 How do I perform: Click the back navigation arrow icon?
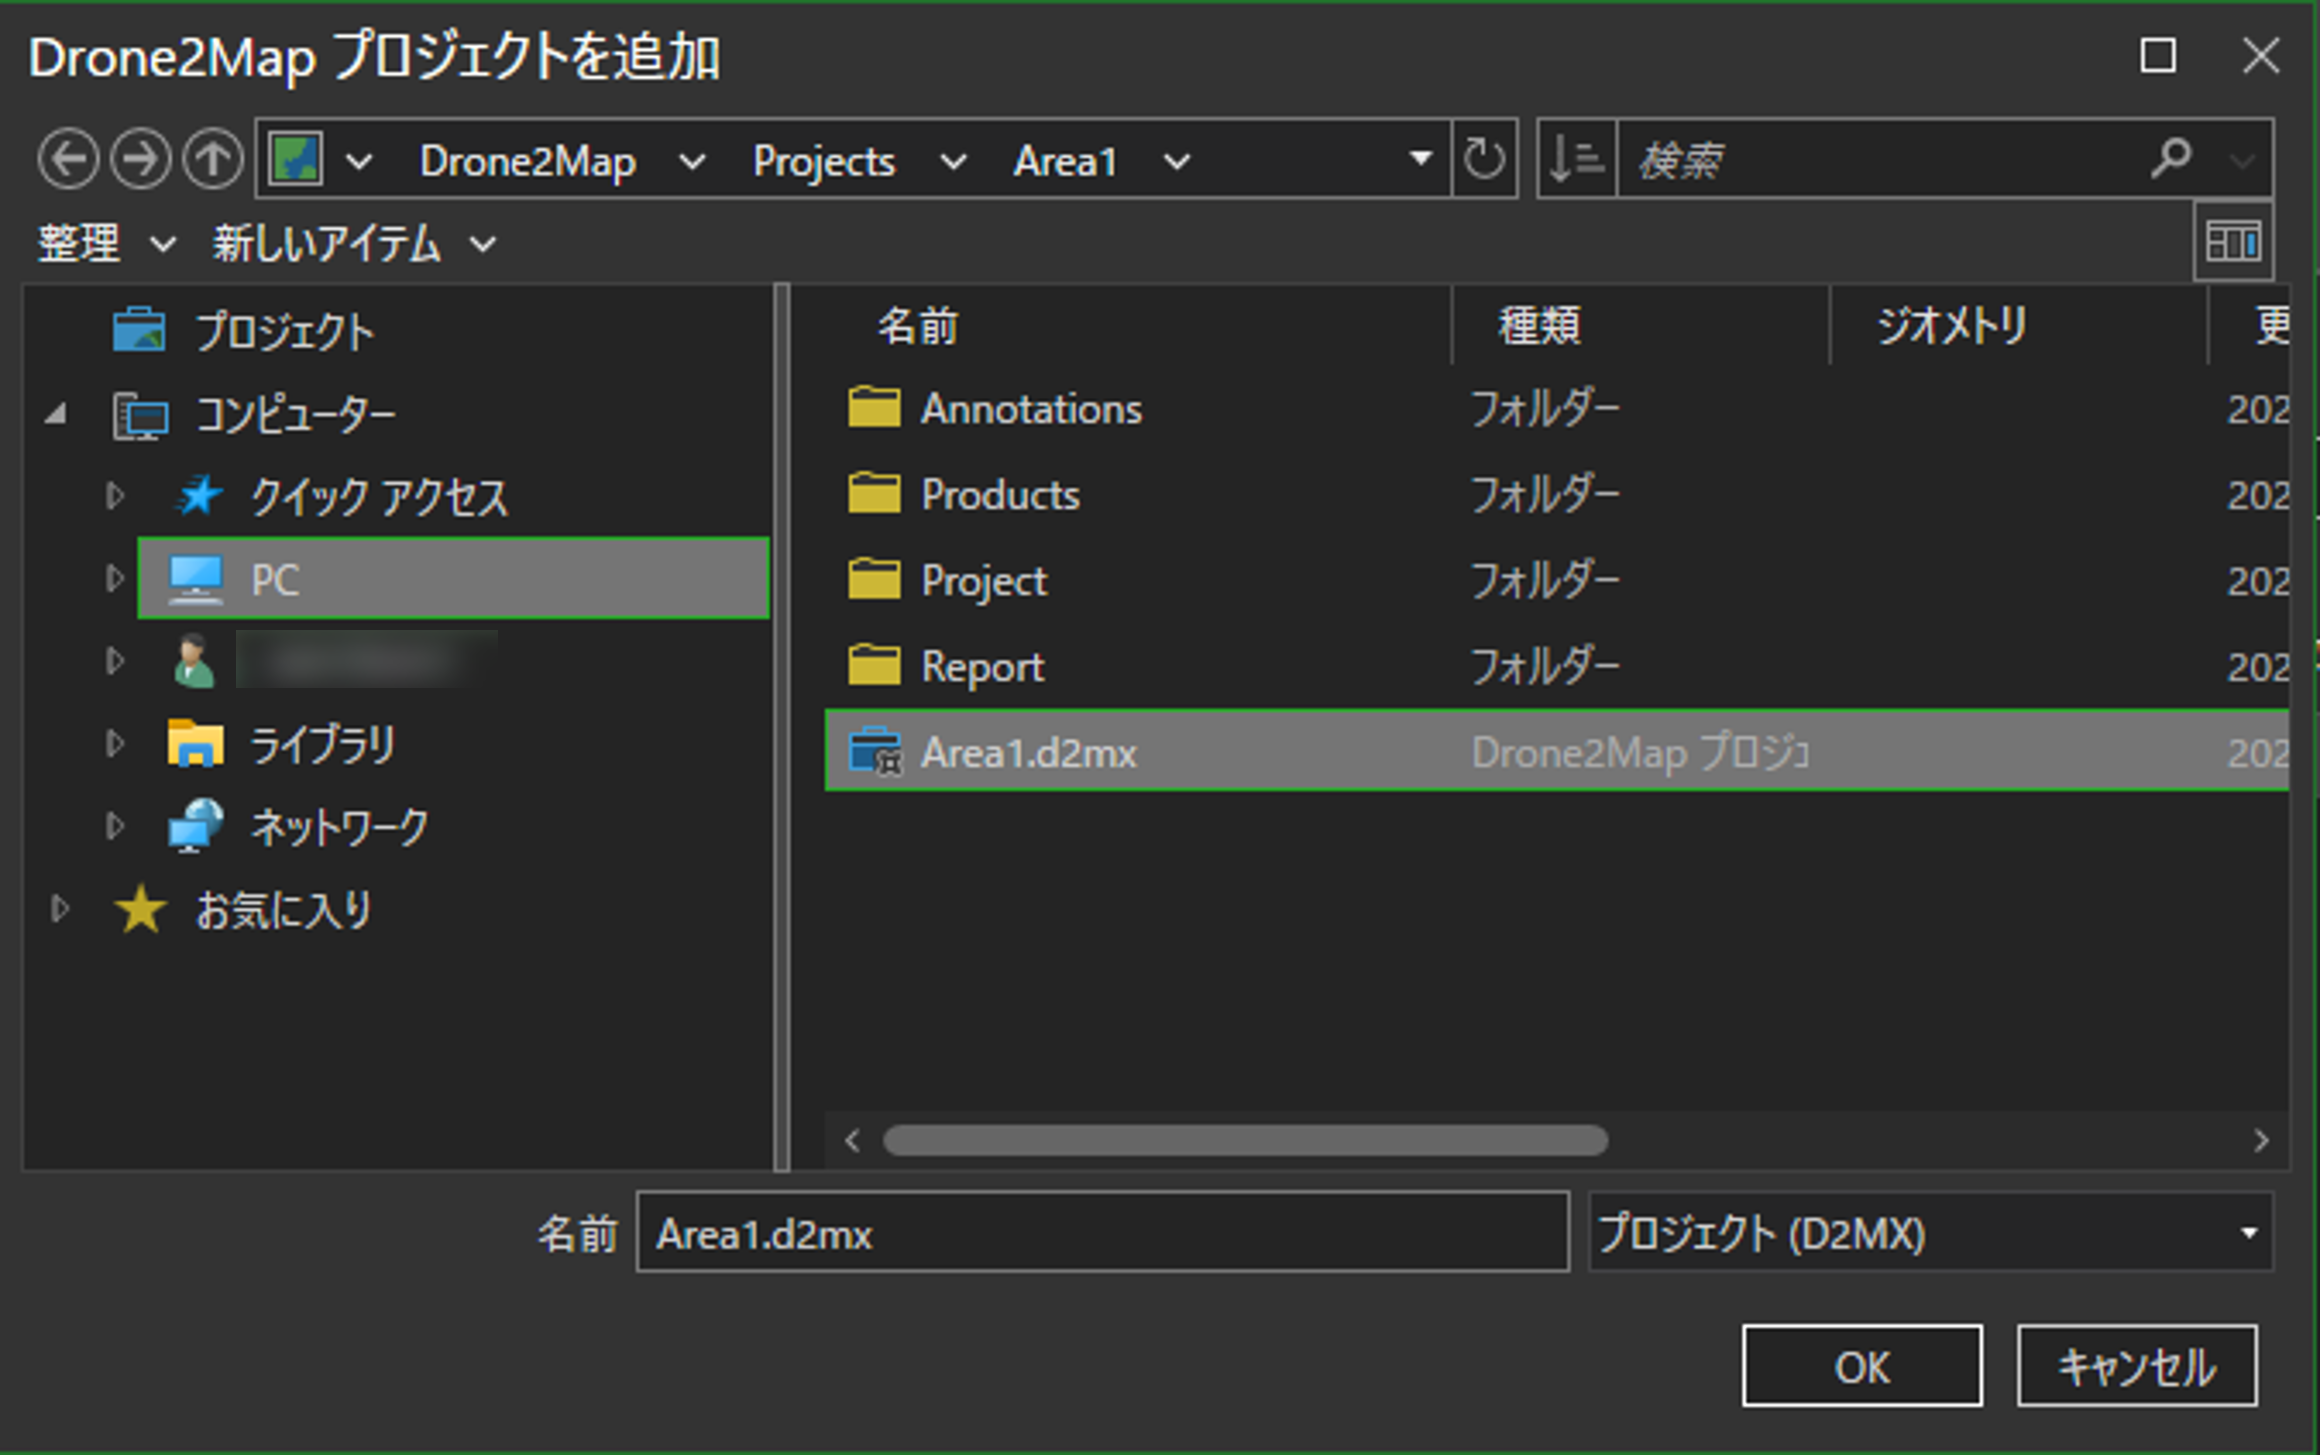68,159
